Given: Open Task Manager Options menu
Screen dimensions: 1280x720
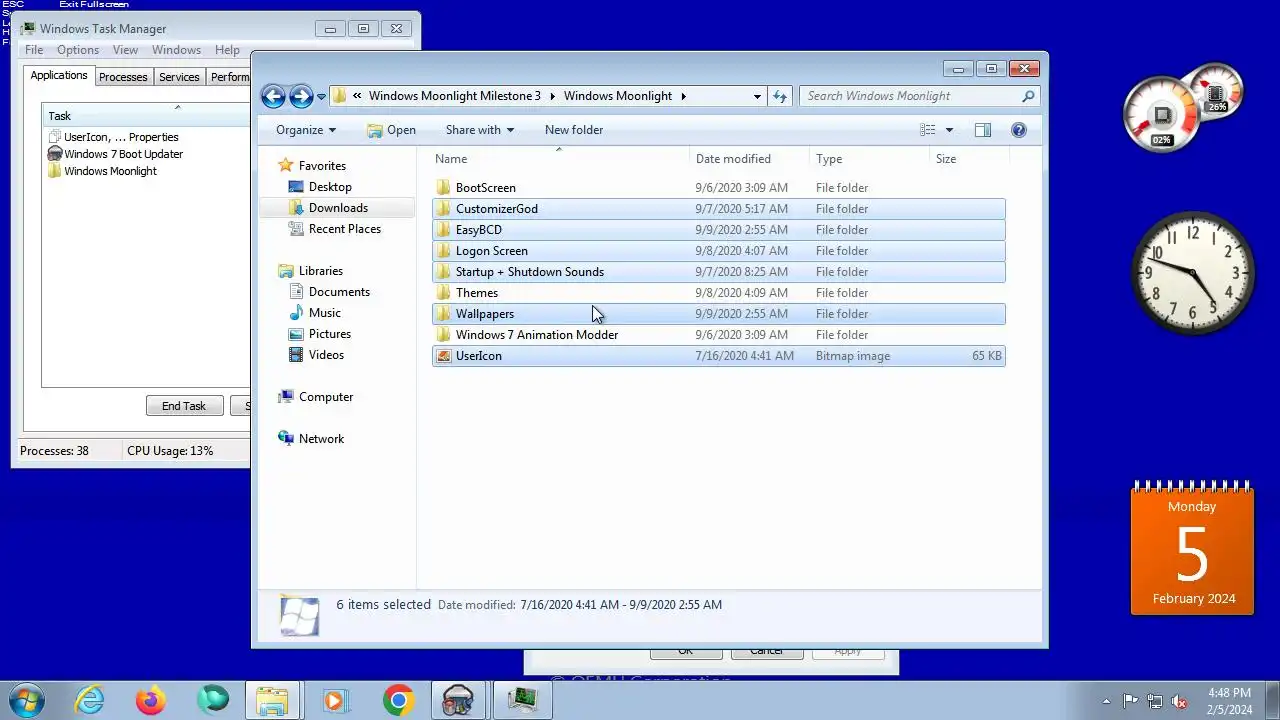Looking at the screenshot, I should click(78, 50).
